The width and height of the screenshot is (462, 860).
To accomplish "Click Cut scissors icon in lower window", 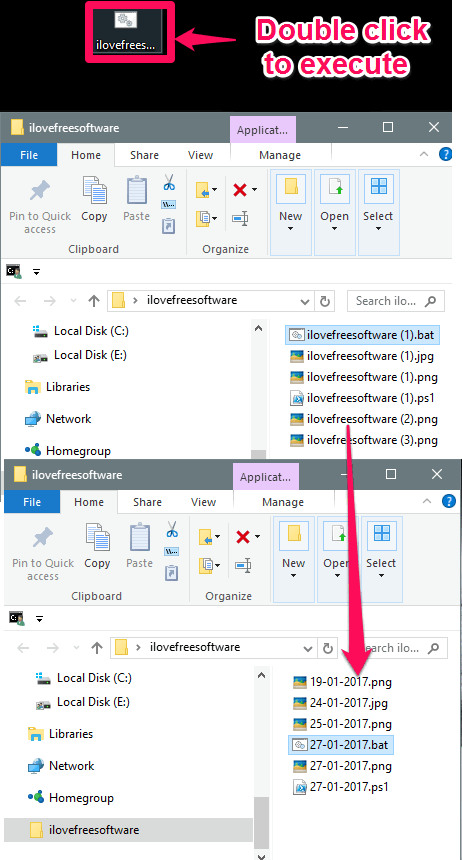I will point(172,529).
